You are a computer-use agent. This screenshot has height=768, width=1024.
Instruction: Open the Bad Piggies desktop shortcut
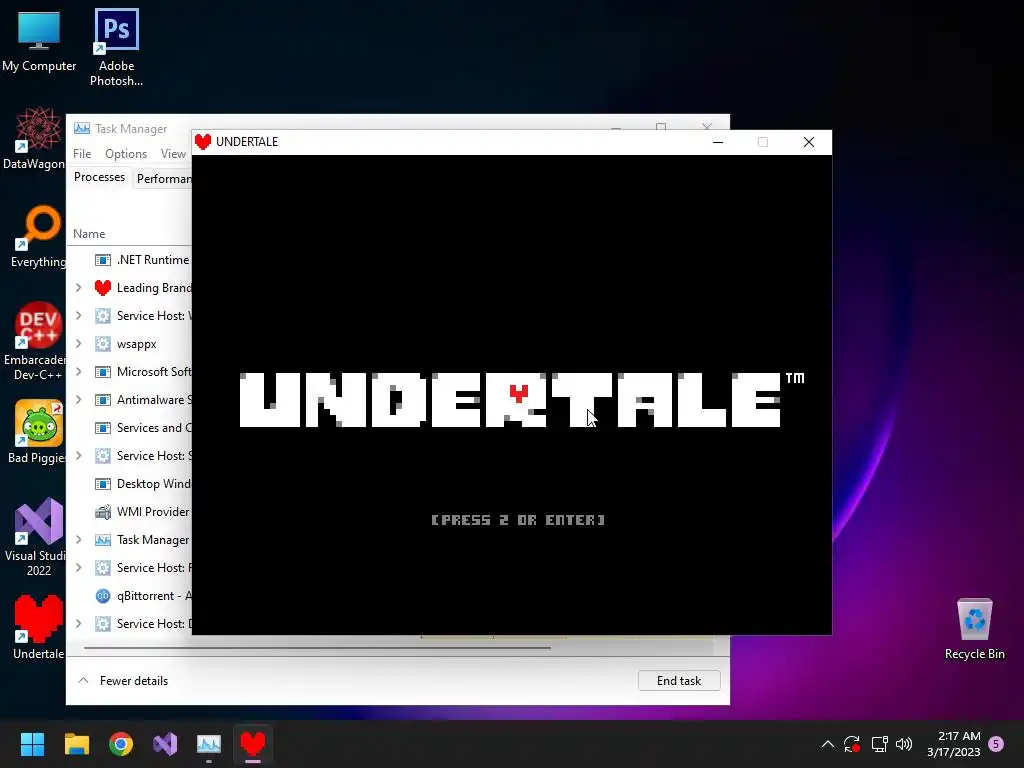(37, 431)
